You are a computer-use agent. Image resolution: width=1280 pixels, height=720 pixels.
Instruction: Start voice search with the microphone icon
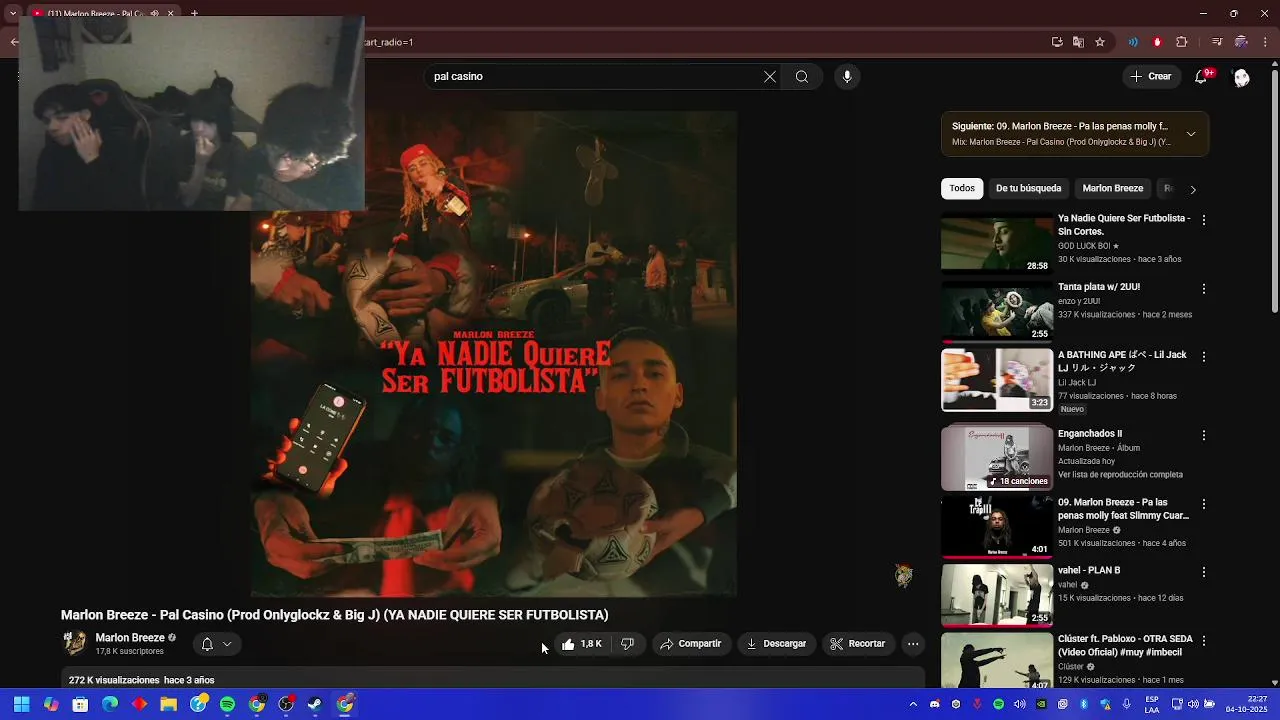pyautogui.click(x=847, y=77)
